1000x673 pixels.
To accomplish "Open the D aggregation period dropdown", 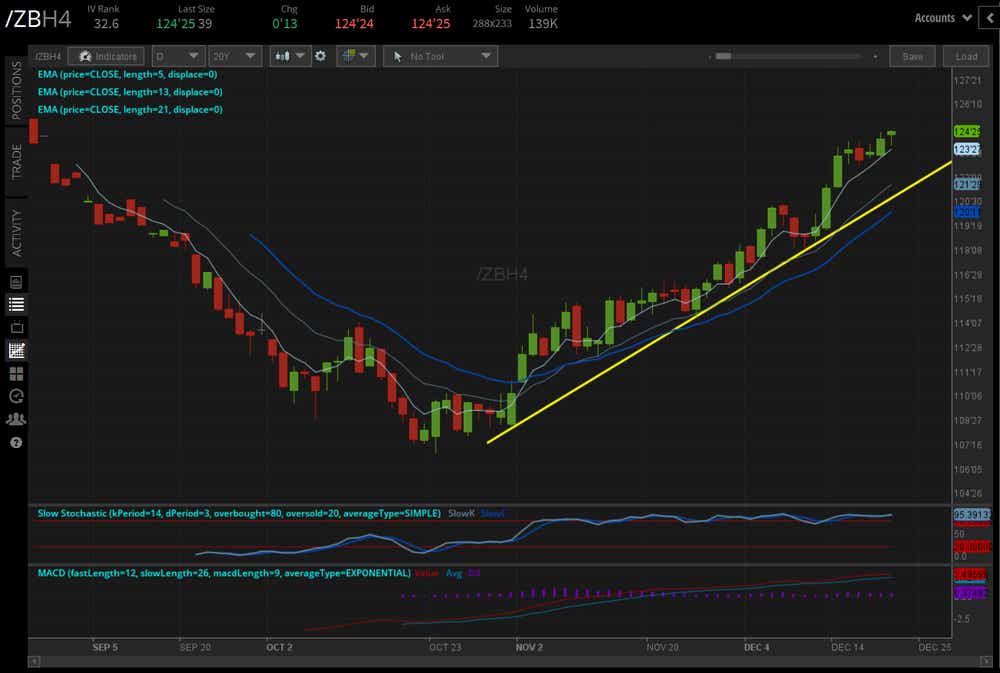I will 178,56.
